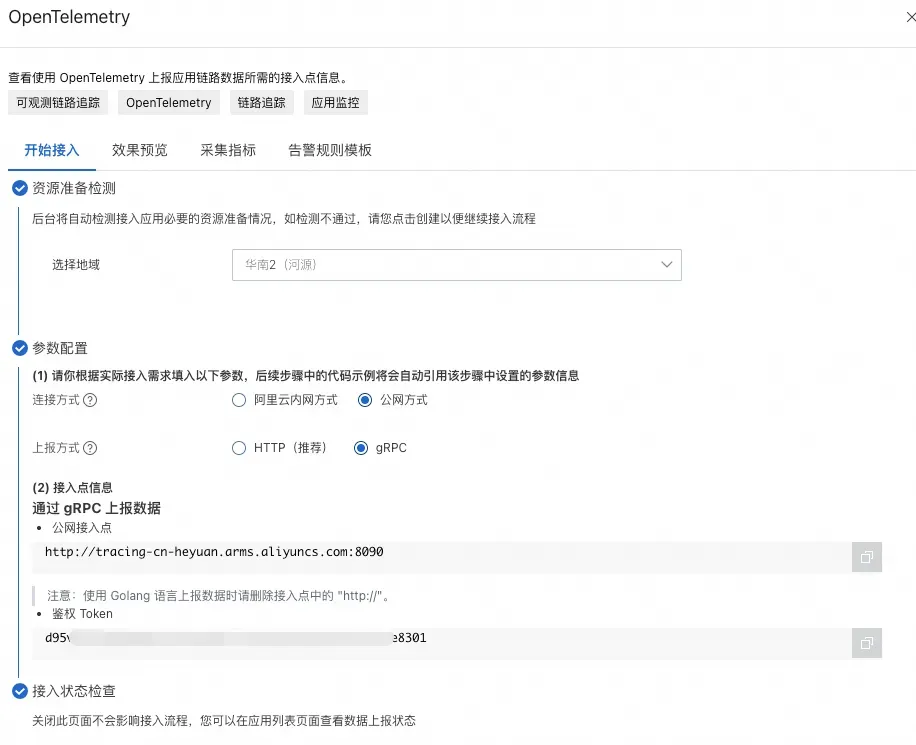Click the 链路追踪 tag

(261, 102)
